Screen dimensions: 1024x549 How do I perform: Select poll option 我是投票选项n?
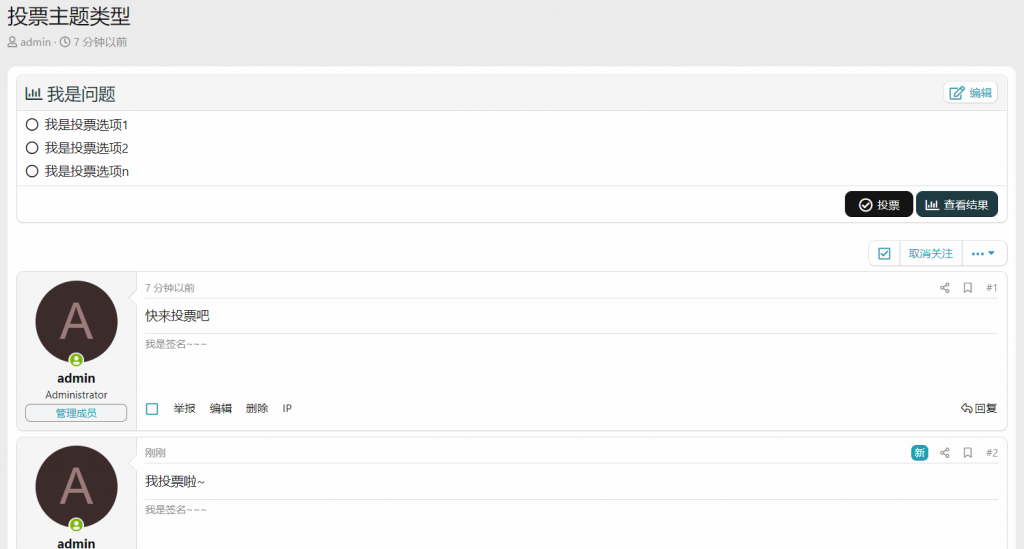tap(32, 171)
